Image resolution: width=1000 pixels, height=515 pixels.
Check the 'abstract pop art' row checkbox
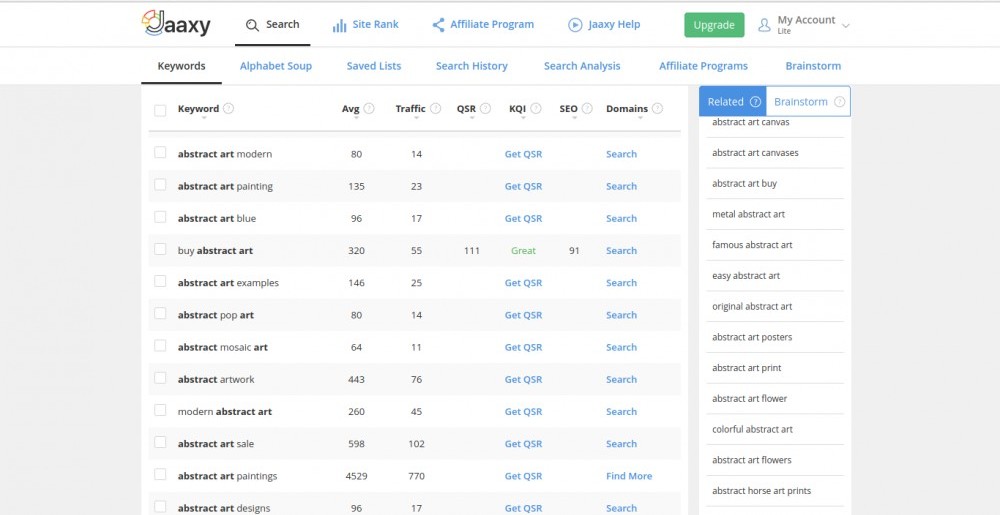pos(160,314)
